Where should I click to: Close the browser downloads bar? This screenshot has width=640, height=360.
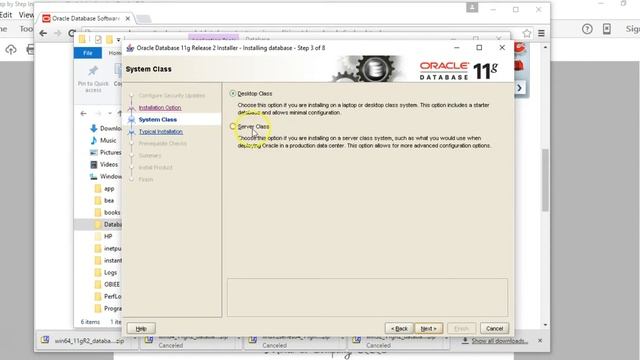click(x=540, y=340)
